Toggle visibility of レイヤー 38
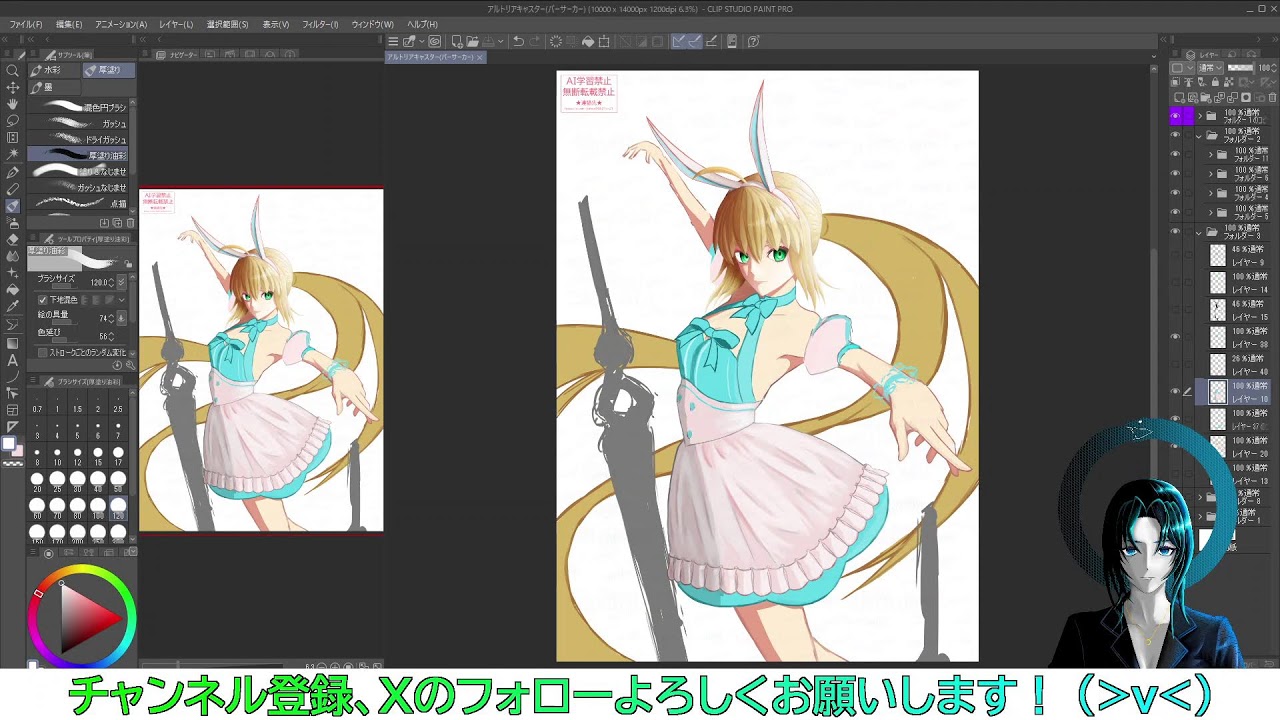This screenshot has width=1280, height=720. coord(1175,337)
